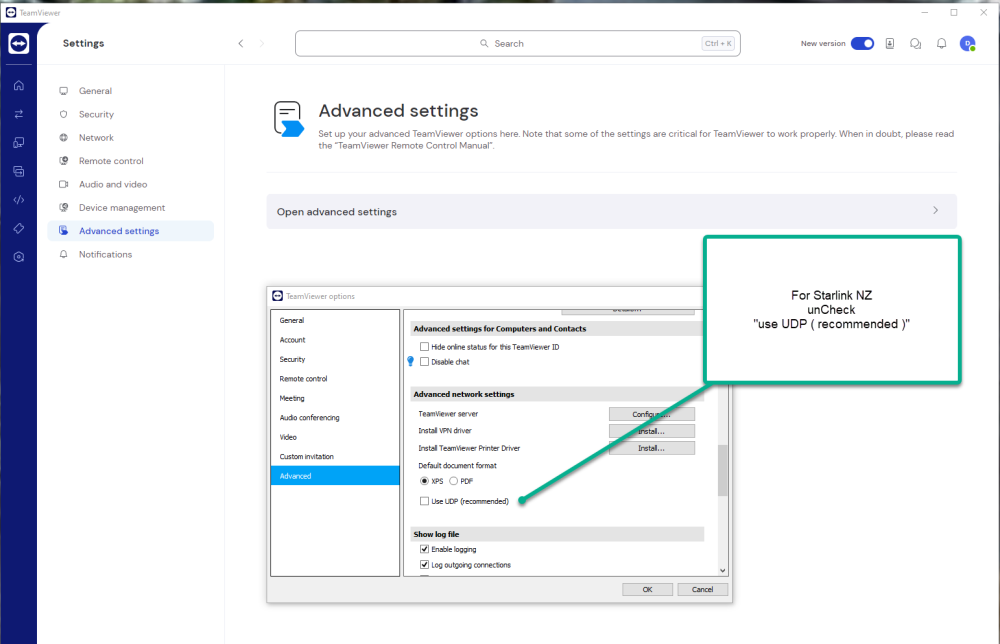Select Advanced in TeamViewer options list
The image size is (1000, 644).
pos(335,476)
